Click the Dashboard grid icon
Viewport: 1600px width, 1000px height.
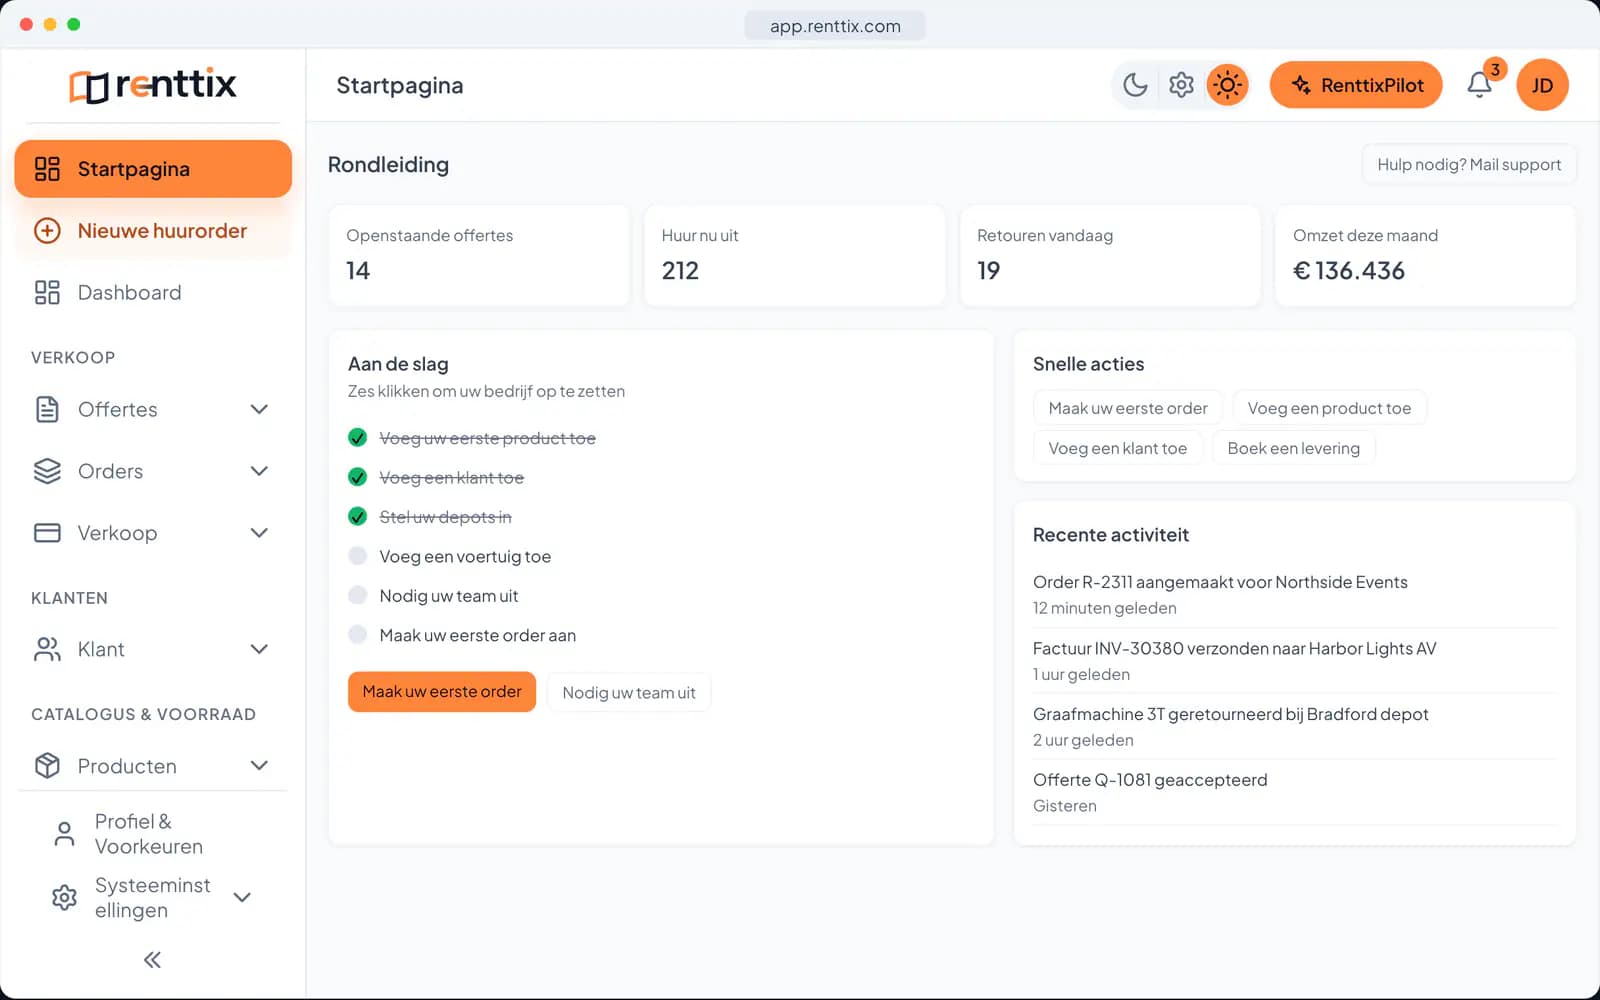[47, 292]
